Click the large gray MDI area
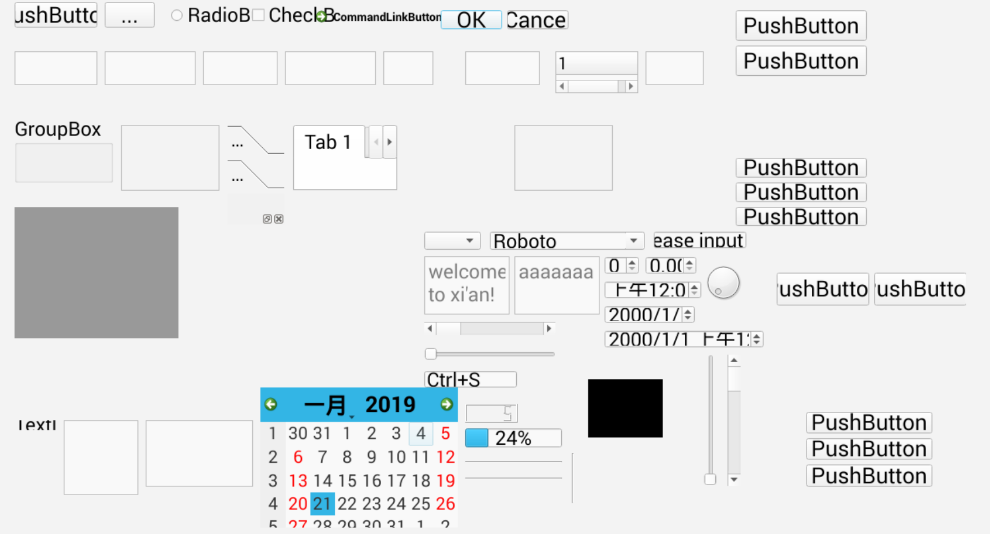Image resolution: width=990 pixels, height=534 pixels. pos(97,273)
